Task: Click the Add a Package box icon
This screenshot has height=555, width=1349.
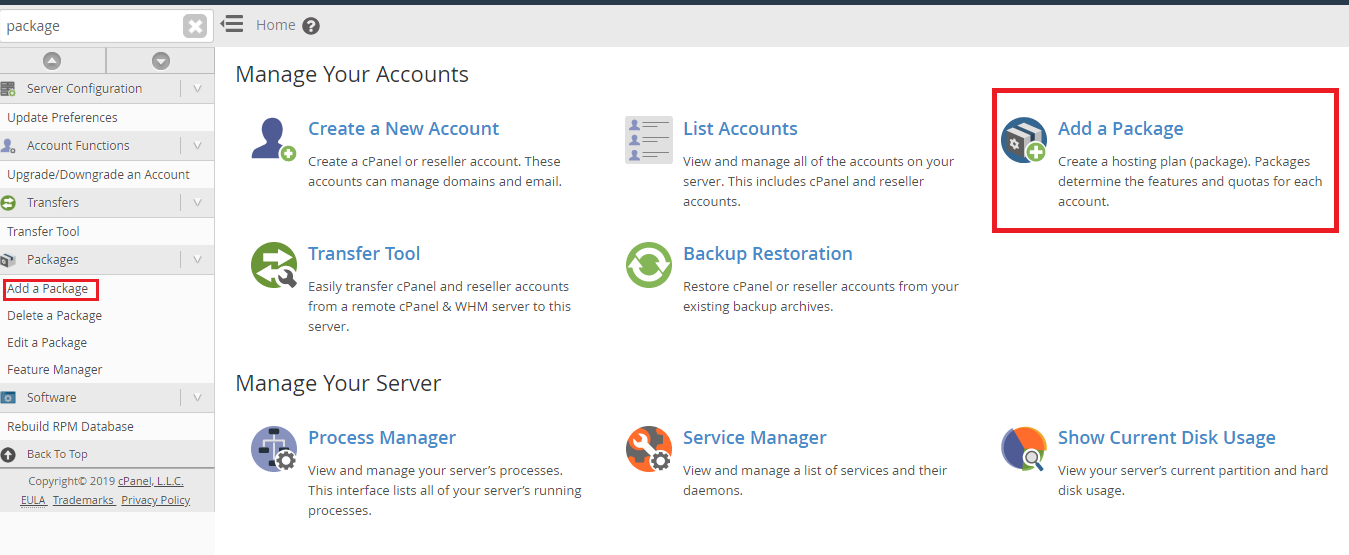Action: coord(1023,139)
